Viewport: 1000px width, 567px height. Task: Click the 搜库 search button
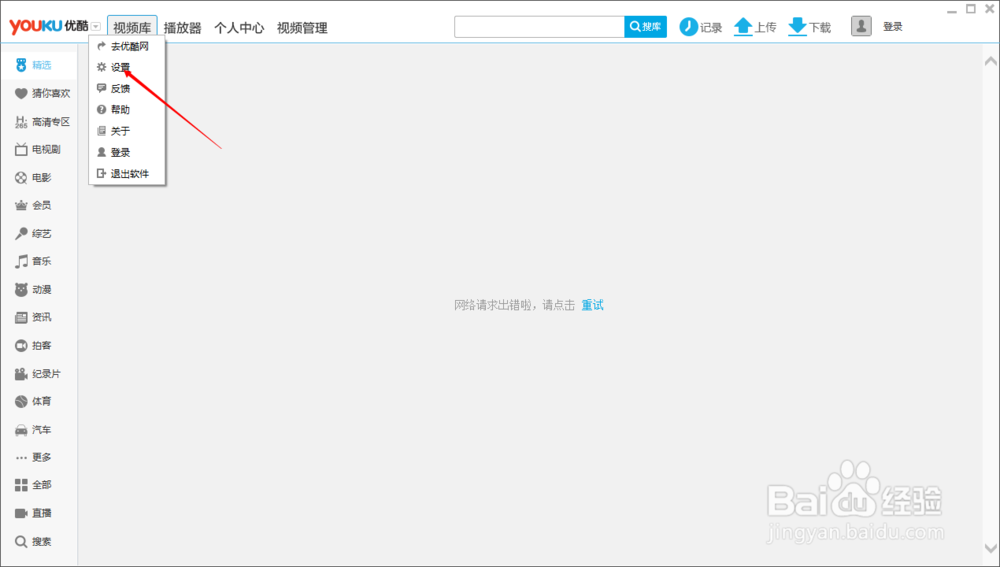click(645, 27)
